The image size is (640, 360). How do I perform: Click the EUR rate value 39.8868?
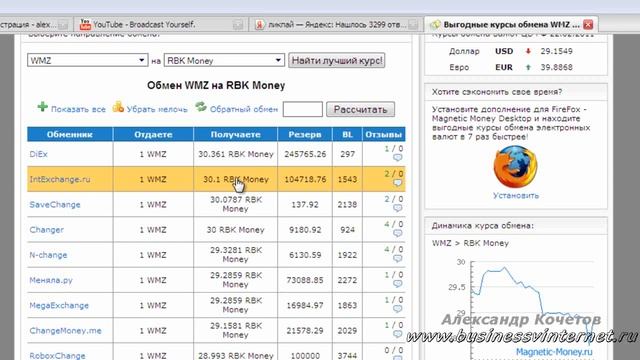coord(556,67)
